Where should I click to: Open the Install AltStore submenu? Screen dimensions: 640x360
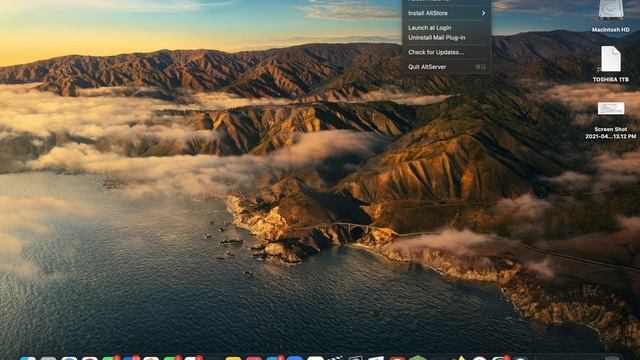(447, 13)
